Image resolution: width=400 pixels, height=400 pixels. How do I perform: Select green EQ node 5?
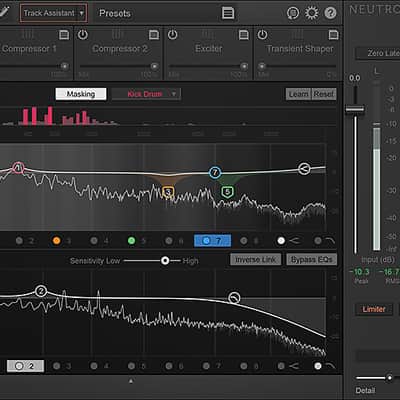(227, 192)
